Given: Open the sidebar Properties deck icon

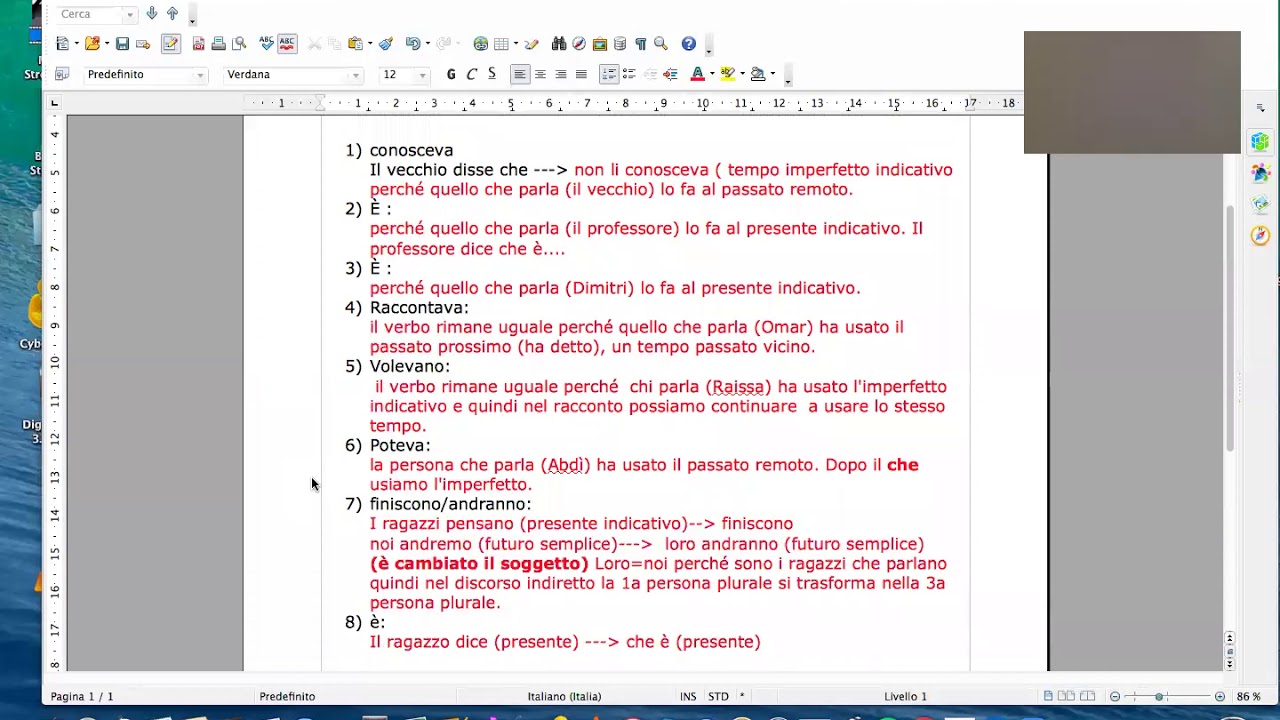Looking at the screenshot, I should pyautogui.click(x=1260, y=142).
